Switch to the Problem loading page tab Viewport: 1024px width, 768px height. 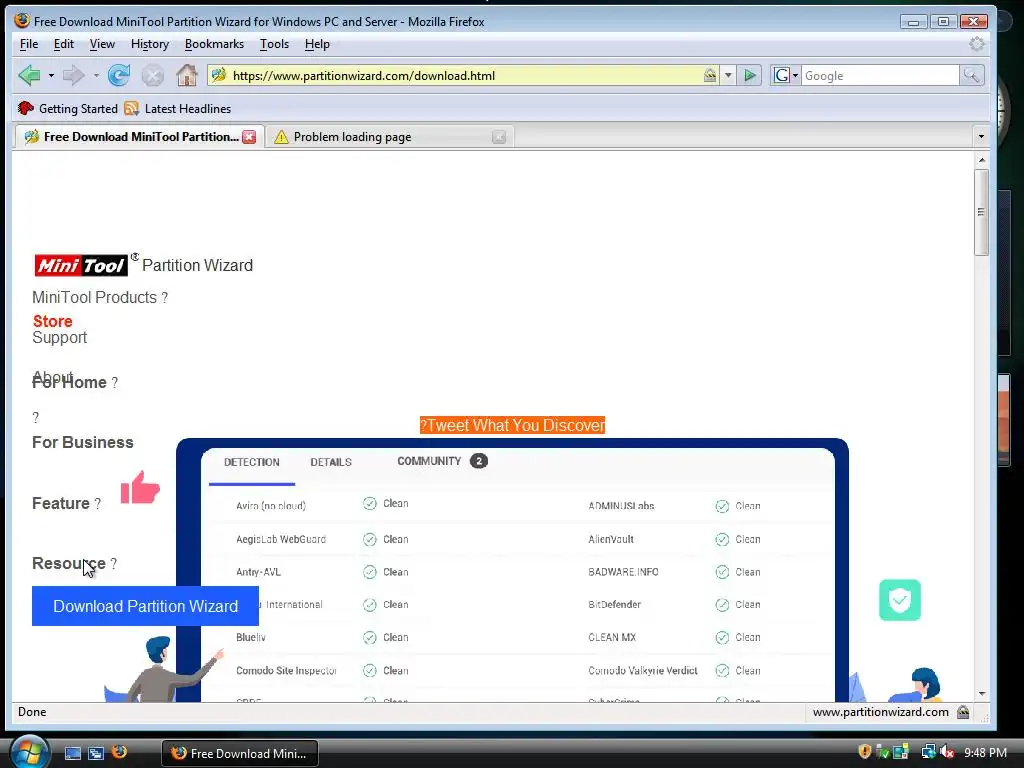[389, 136]
